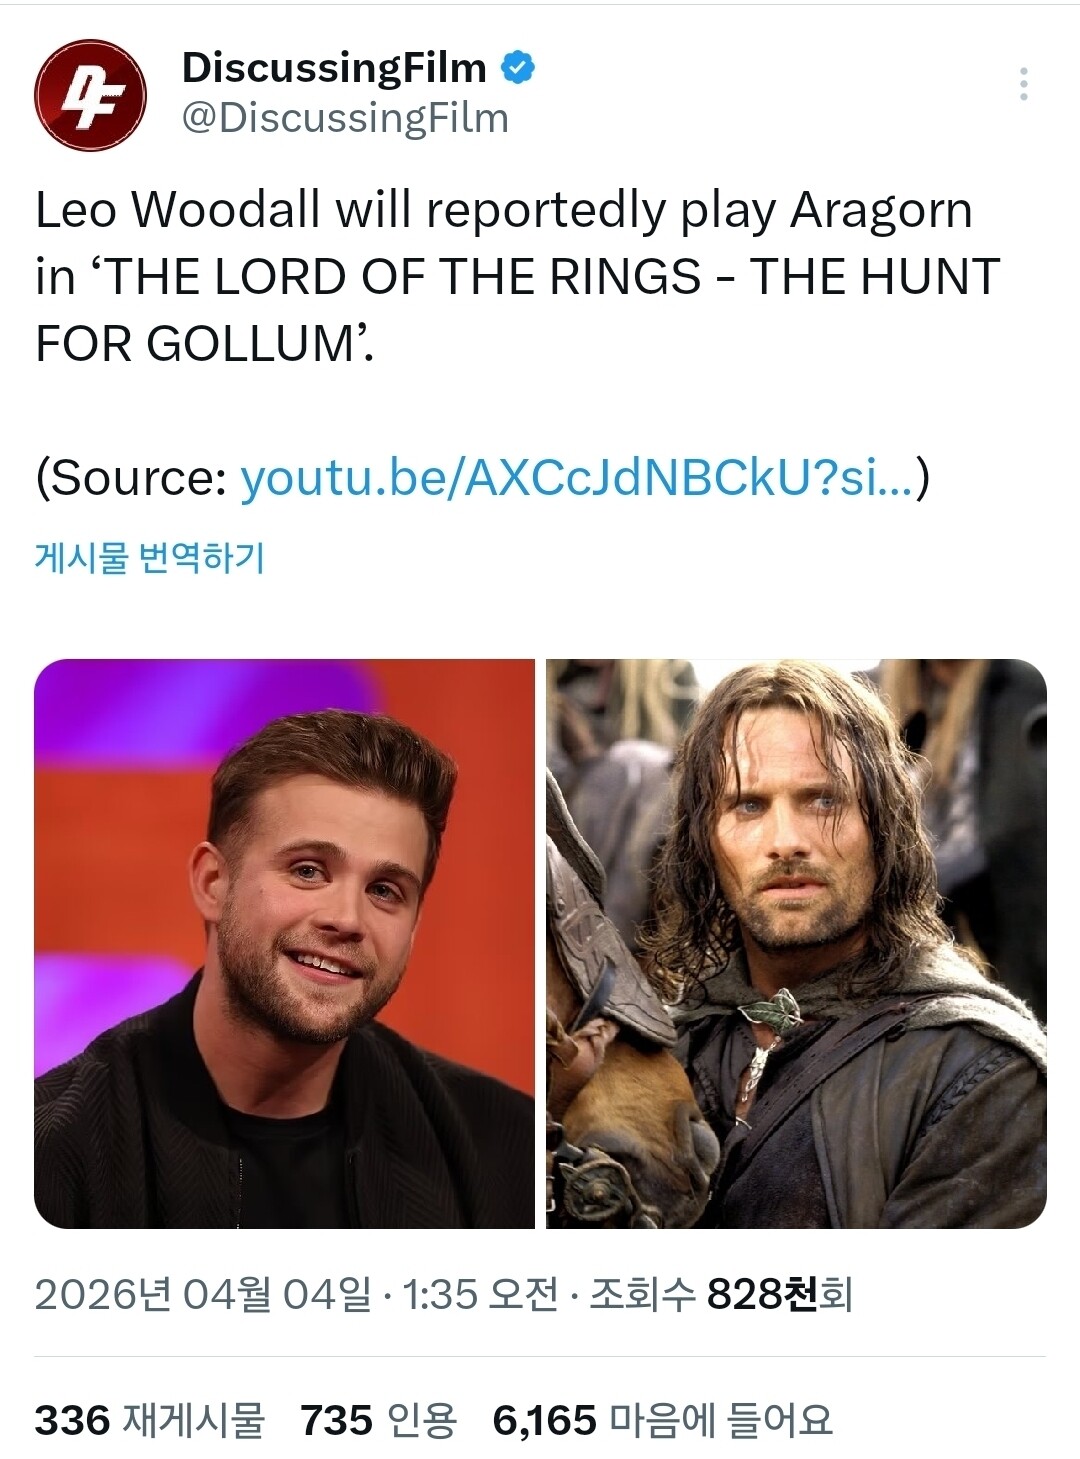View the right film still photo
This screenshot has width=1080, height=1459.
796,943
